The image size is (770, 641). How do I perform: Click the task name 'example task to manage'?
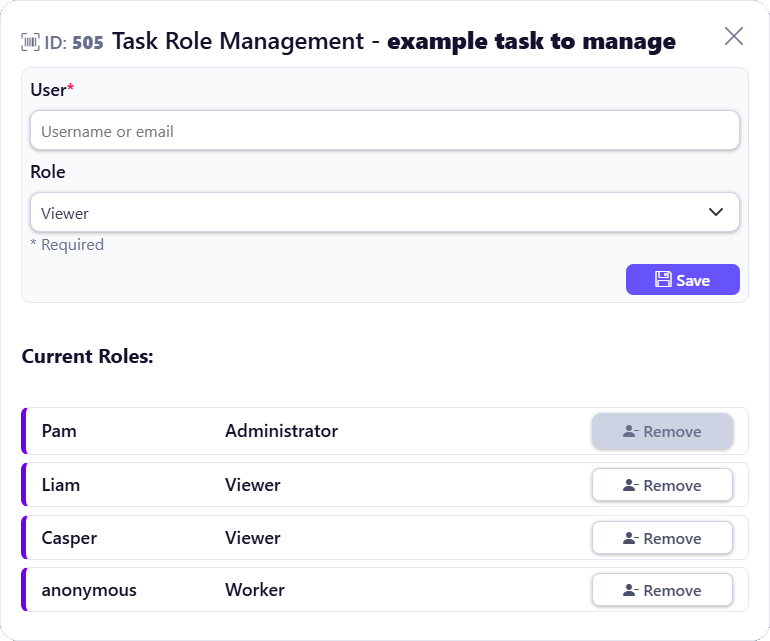click(x=531, y=41)
